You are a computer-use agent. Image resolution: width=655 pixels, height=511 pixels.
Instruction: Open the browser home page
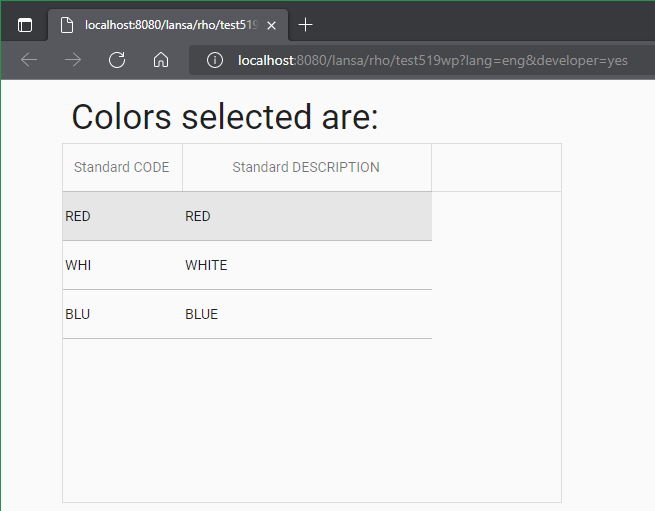click(161, 60)
